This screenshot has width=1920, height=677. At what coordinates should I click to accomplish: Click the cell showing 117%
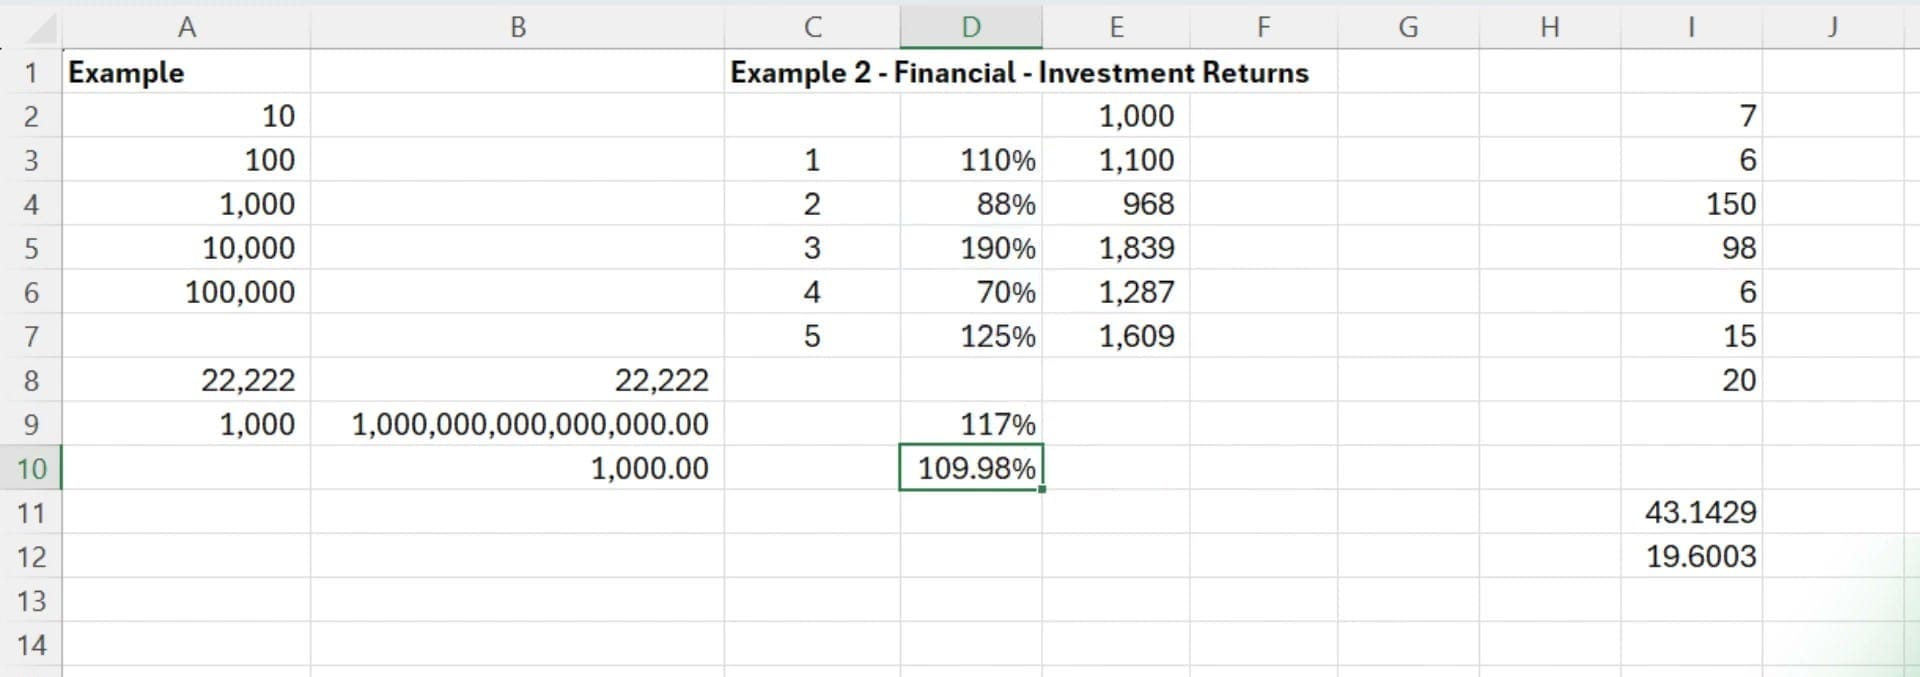pos(970,424)
